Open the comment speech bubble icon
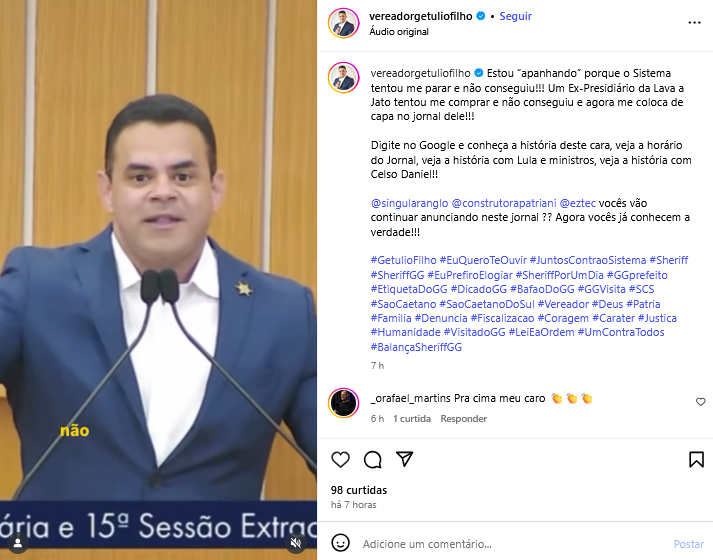 tap(372, 460)
